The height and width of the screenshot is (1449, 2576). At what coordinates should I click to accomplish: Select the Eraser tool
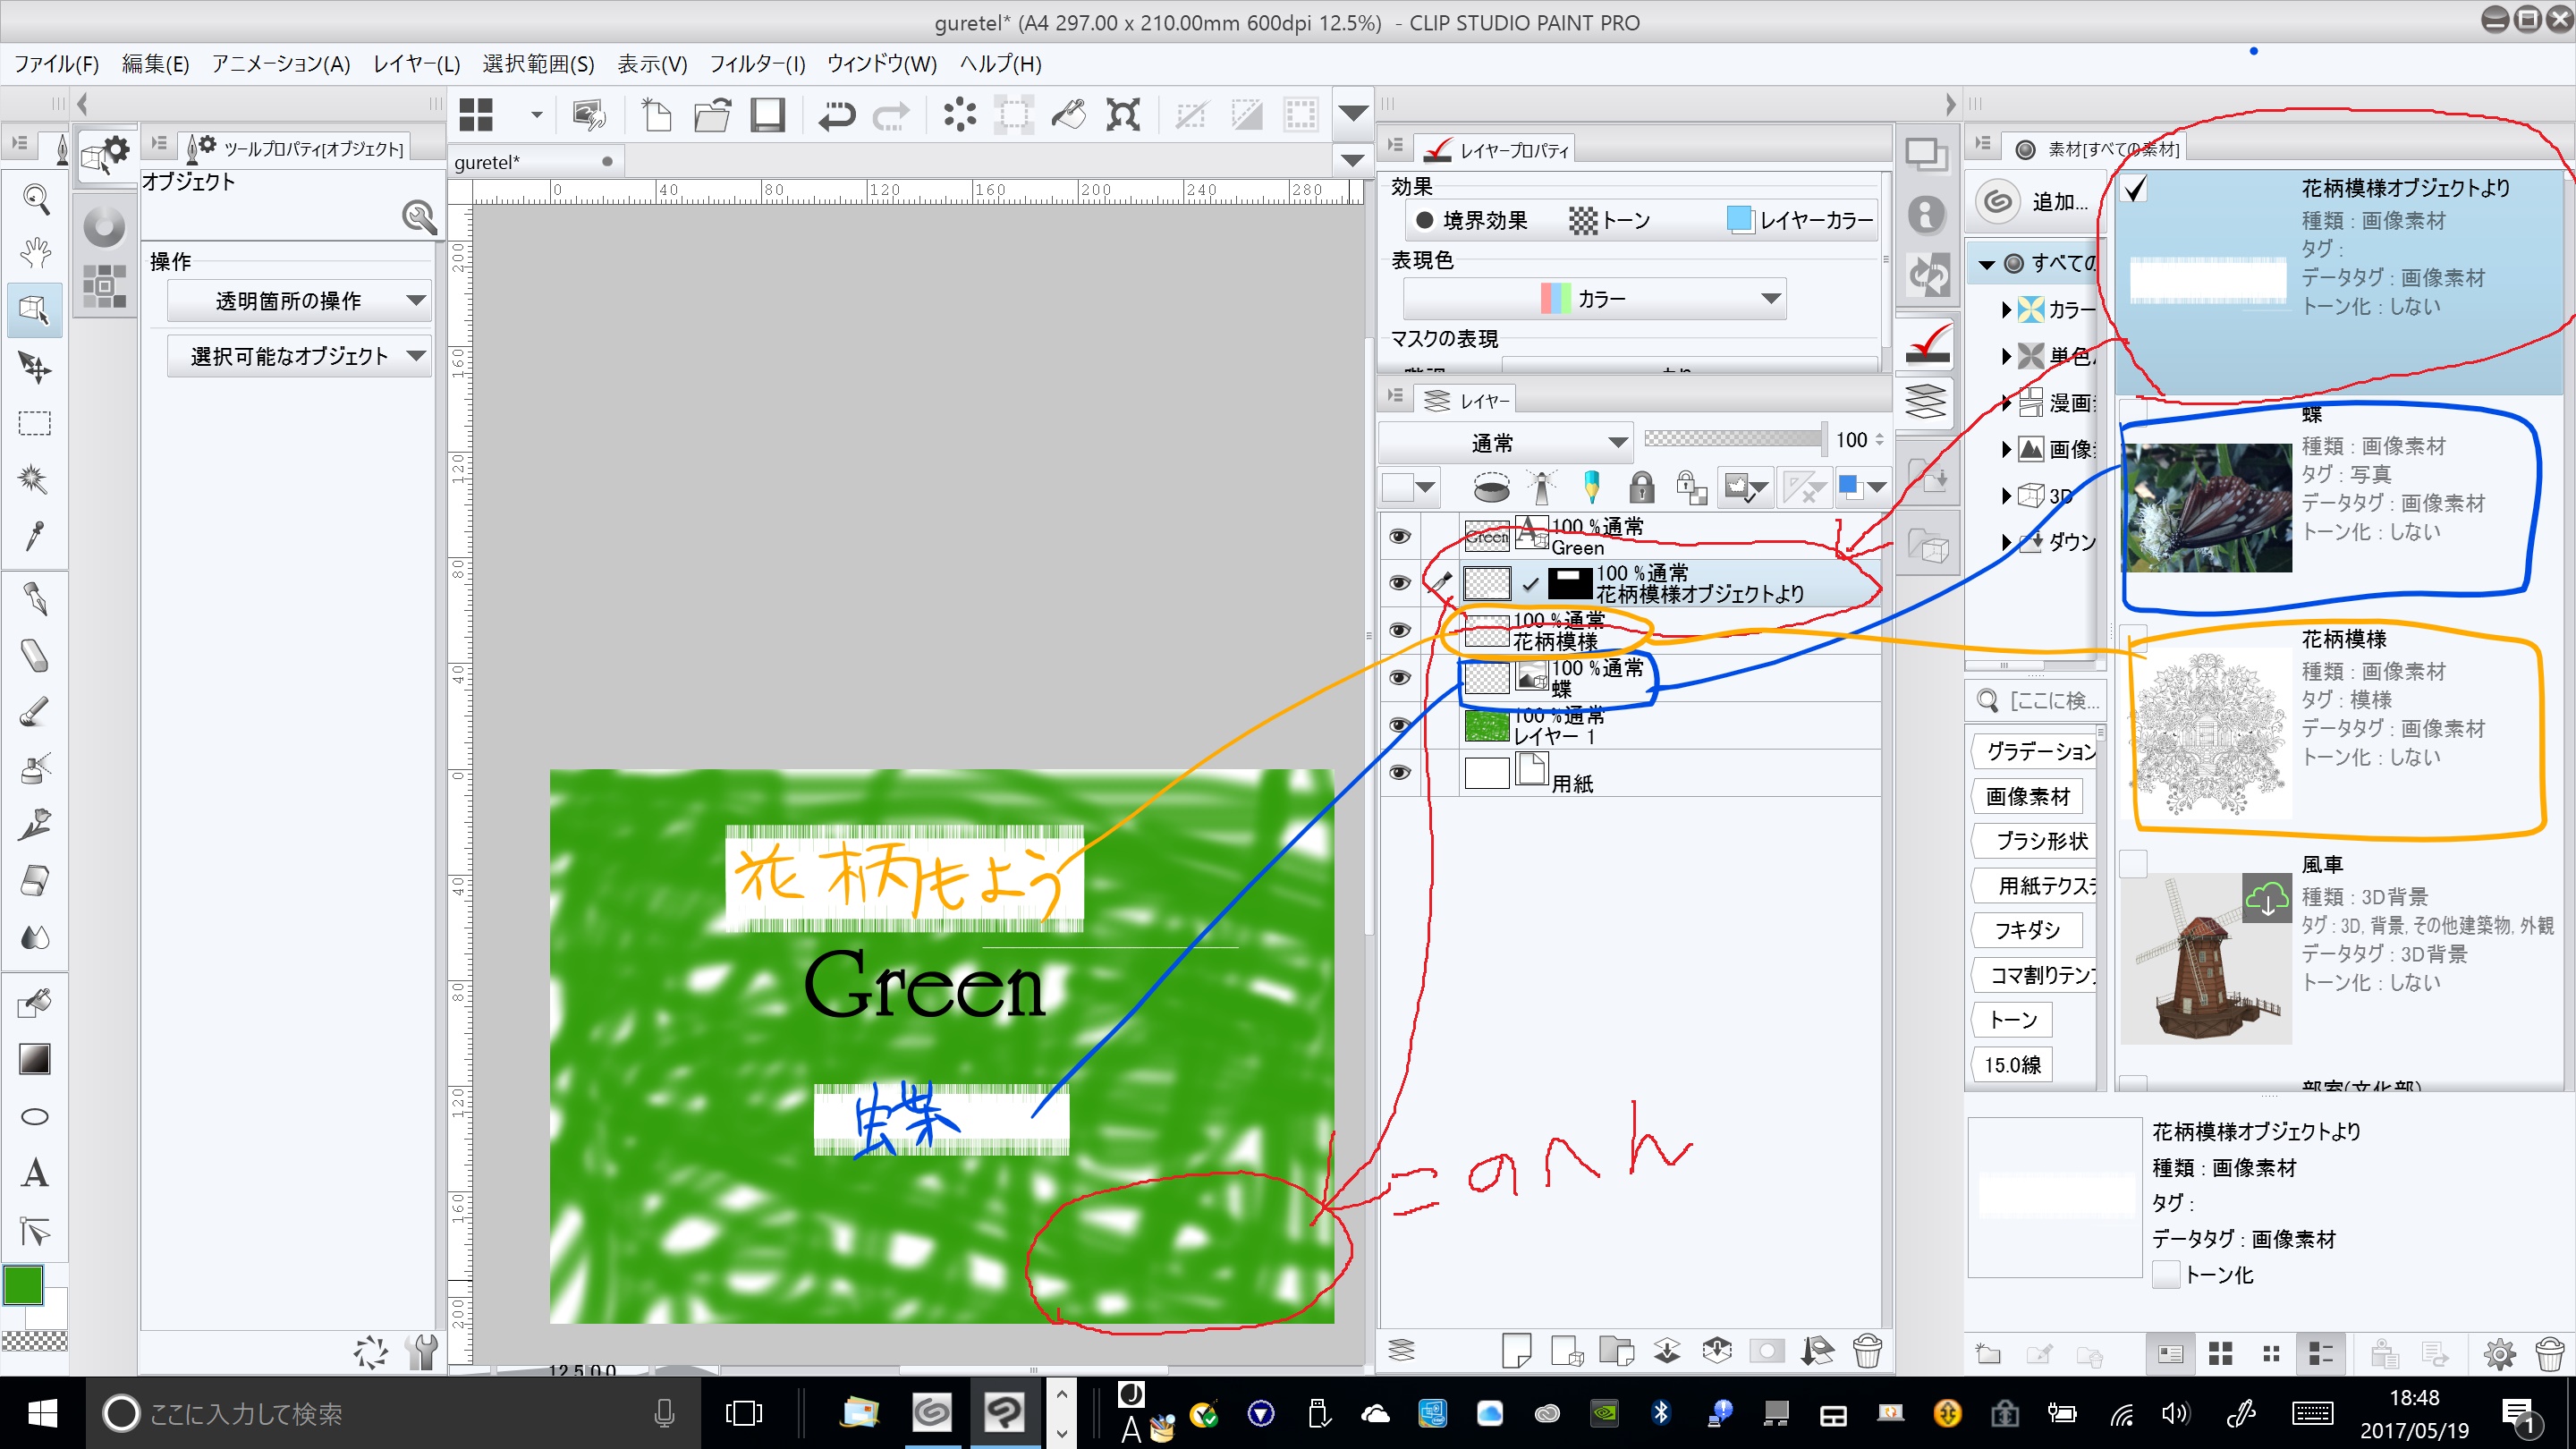pos(35,881)
